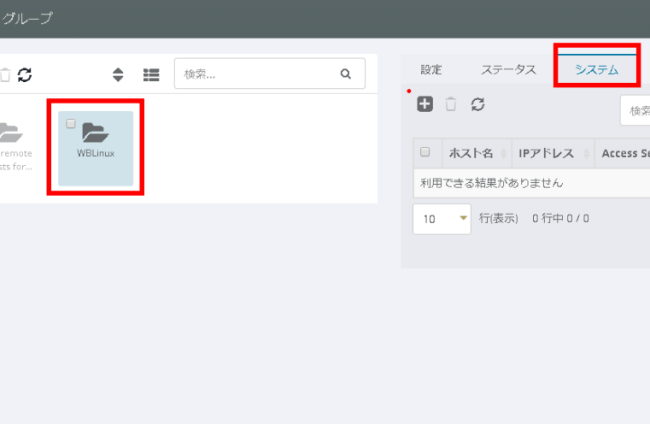Switch to the 設定 tab
The height and width of the screenshot is (424, 650).
431,70
